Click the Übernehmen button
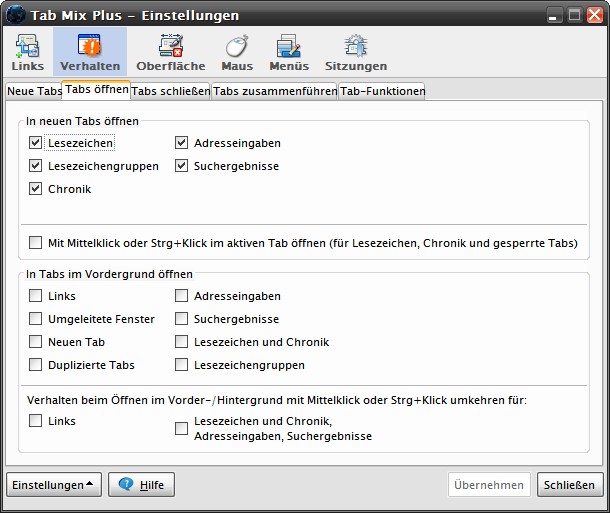 click(x=489, y=485)
